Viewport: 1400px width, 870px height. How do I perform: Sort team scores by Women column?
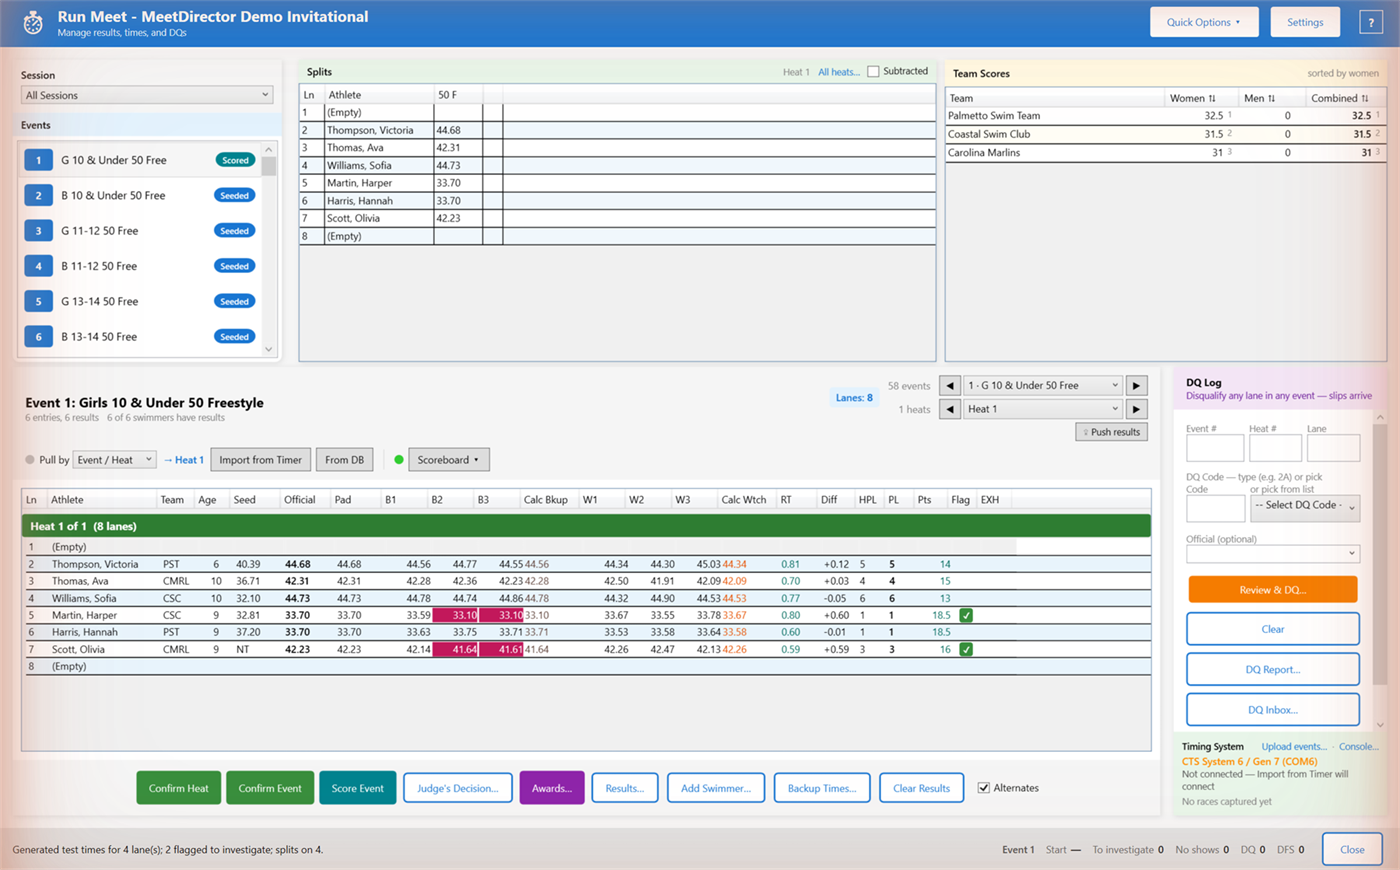pos(1192,98)
